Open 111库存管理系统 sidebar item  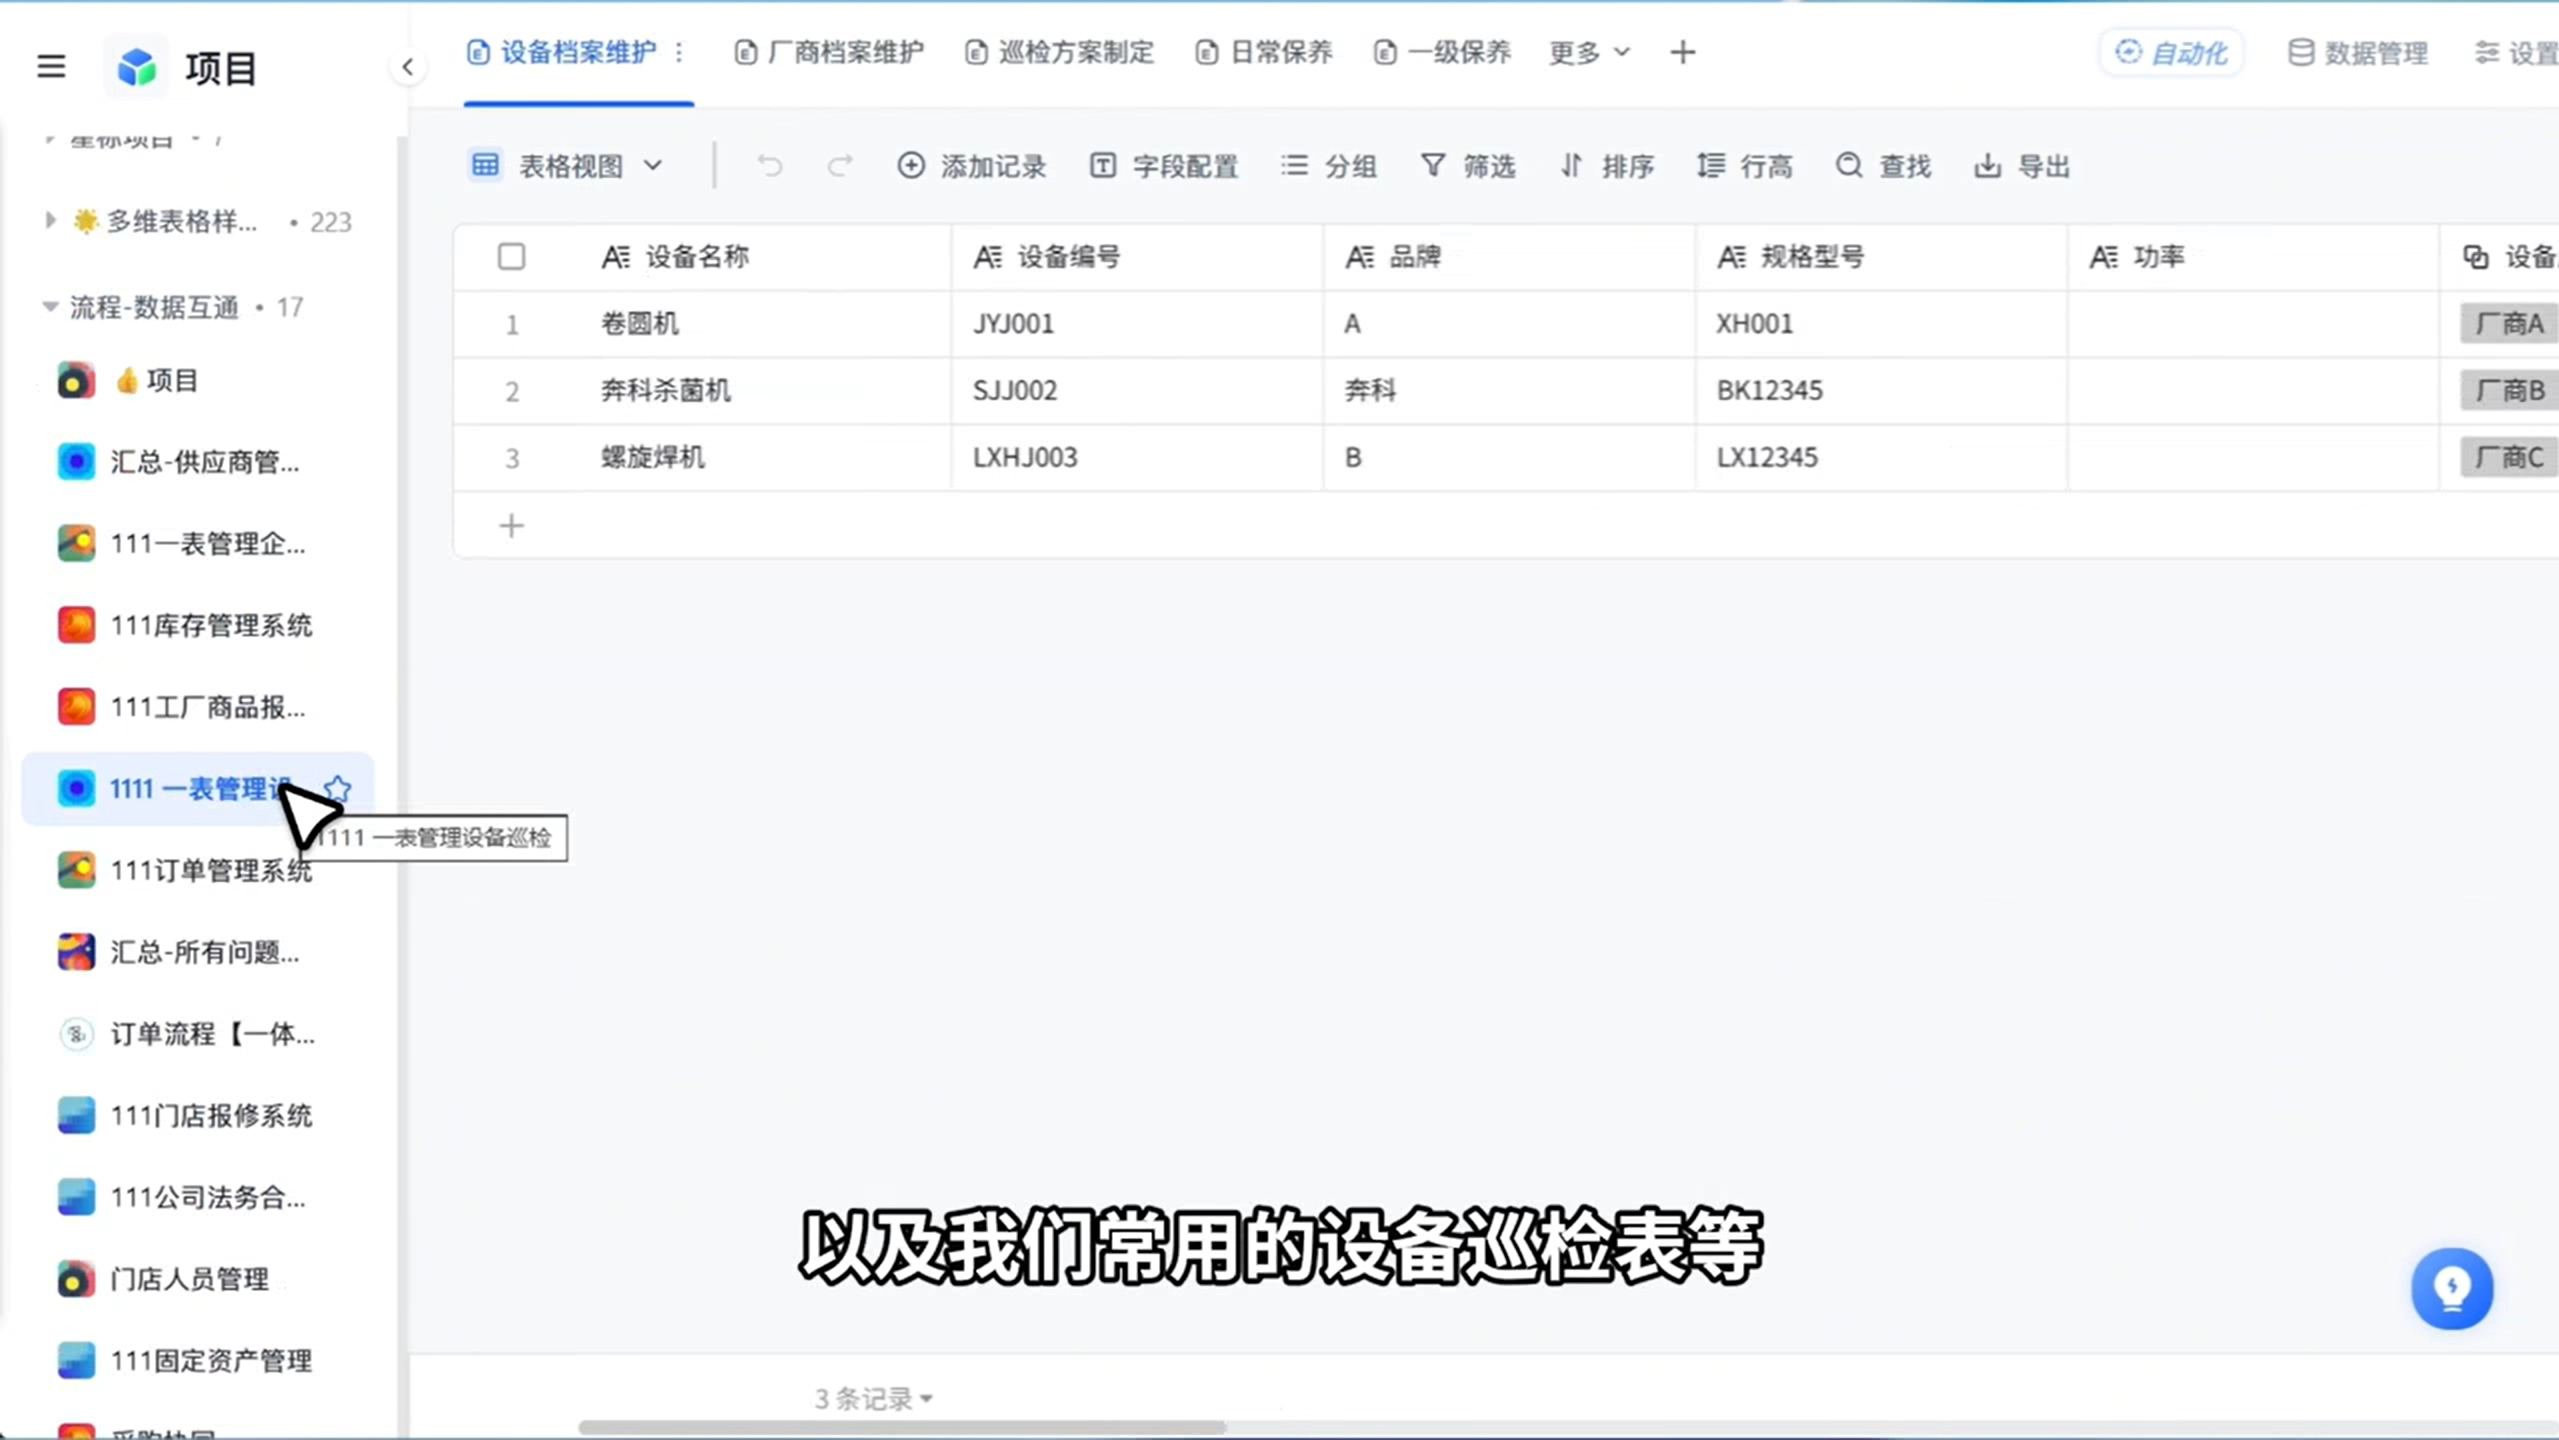click(198, 625)
